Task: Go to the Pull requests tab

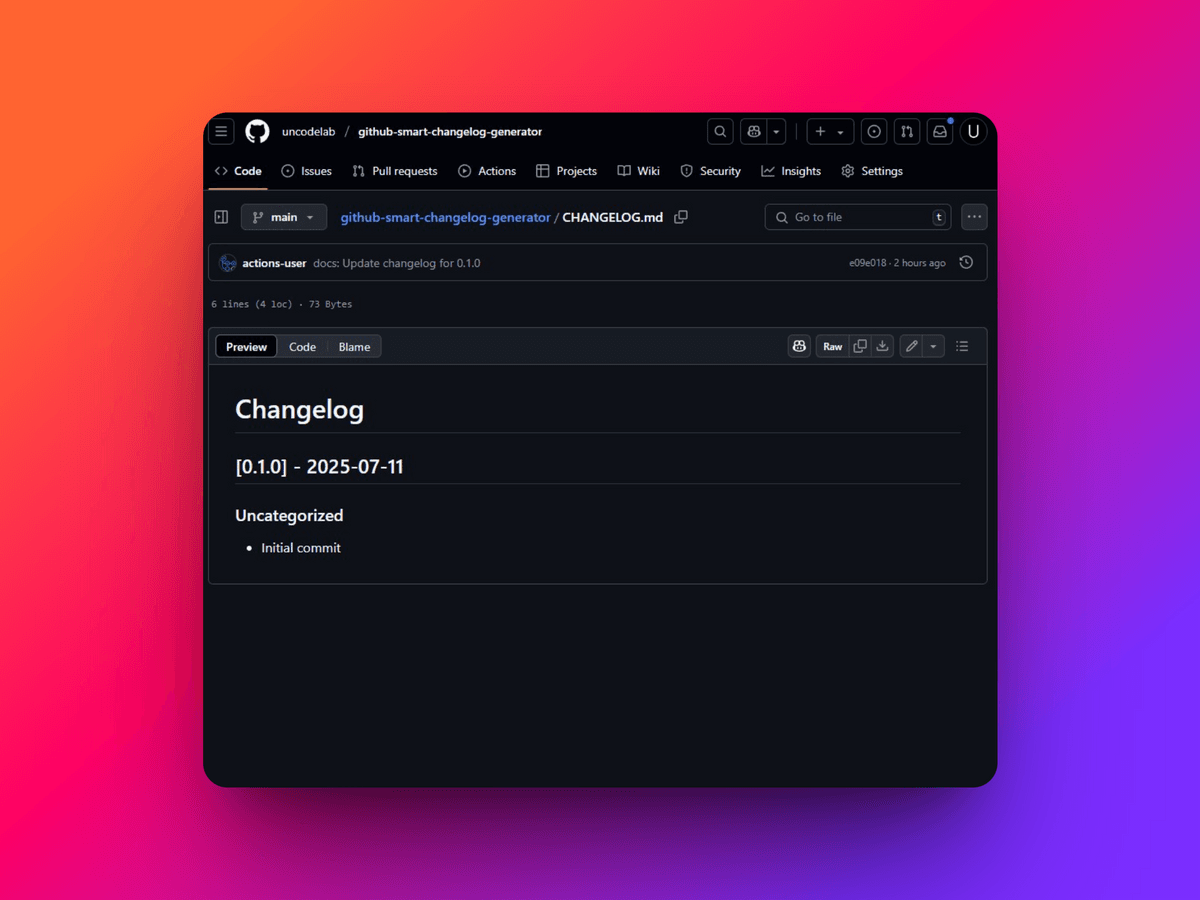Action: [x=395, y=171]
